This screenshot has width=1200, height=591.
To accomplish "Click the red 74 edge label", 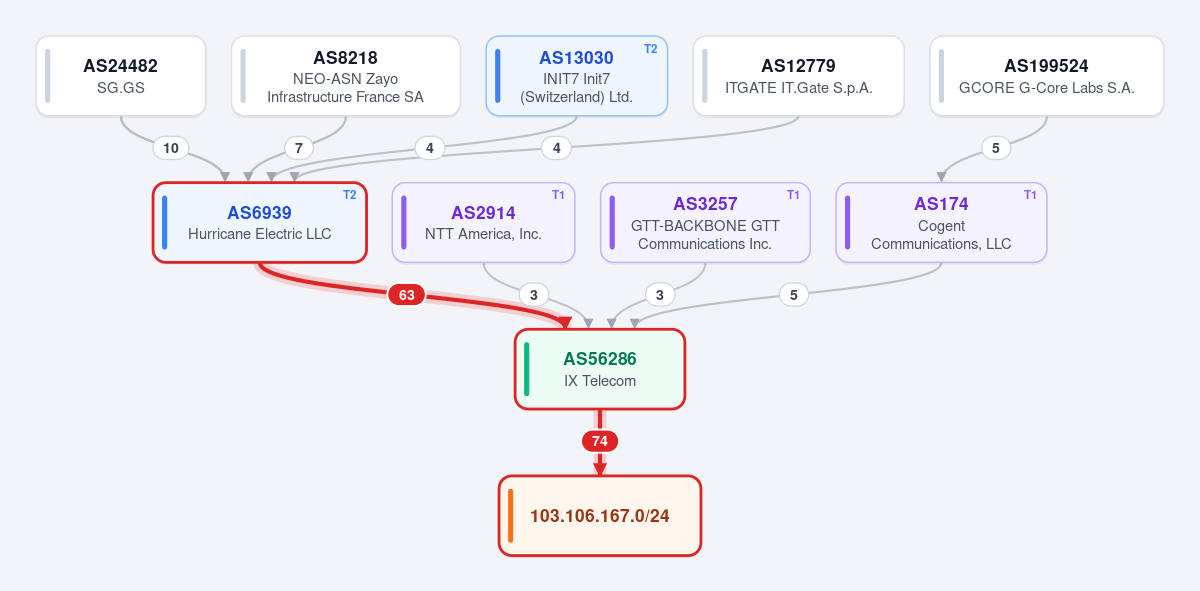I will [600, 441].
